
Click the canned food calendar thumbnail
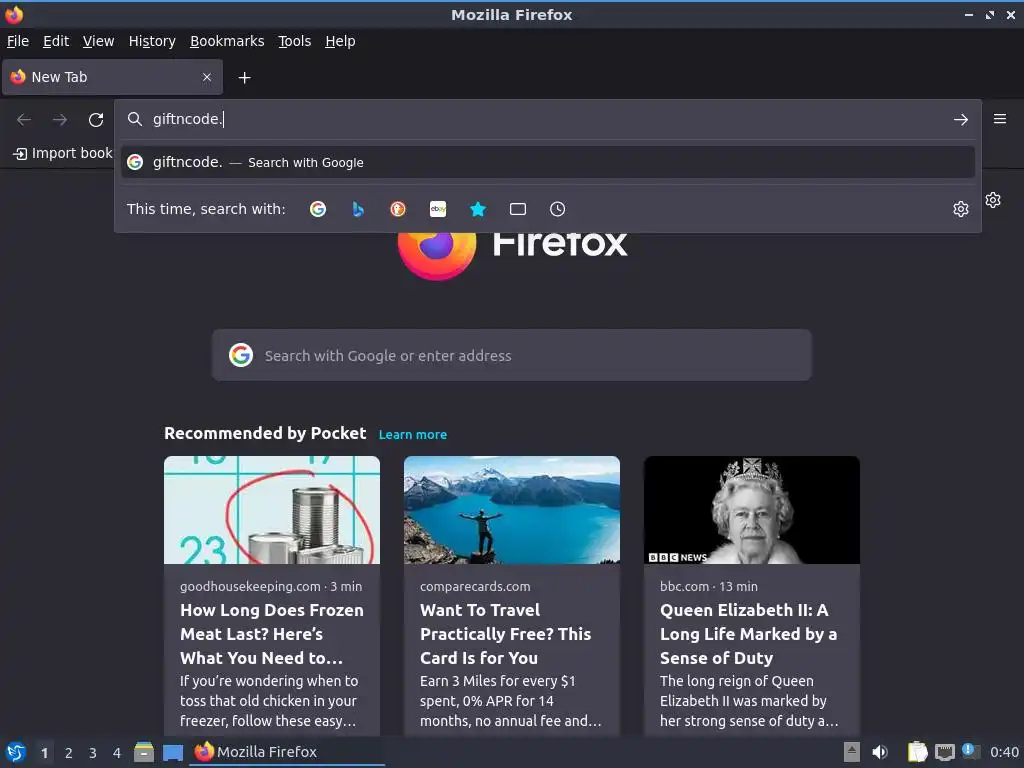(272, 510)
